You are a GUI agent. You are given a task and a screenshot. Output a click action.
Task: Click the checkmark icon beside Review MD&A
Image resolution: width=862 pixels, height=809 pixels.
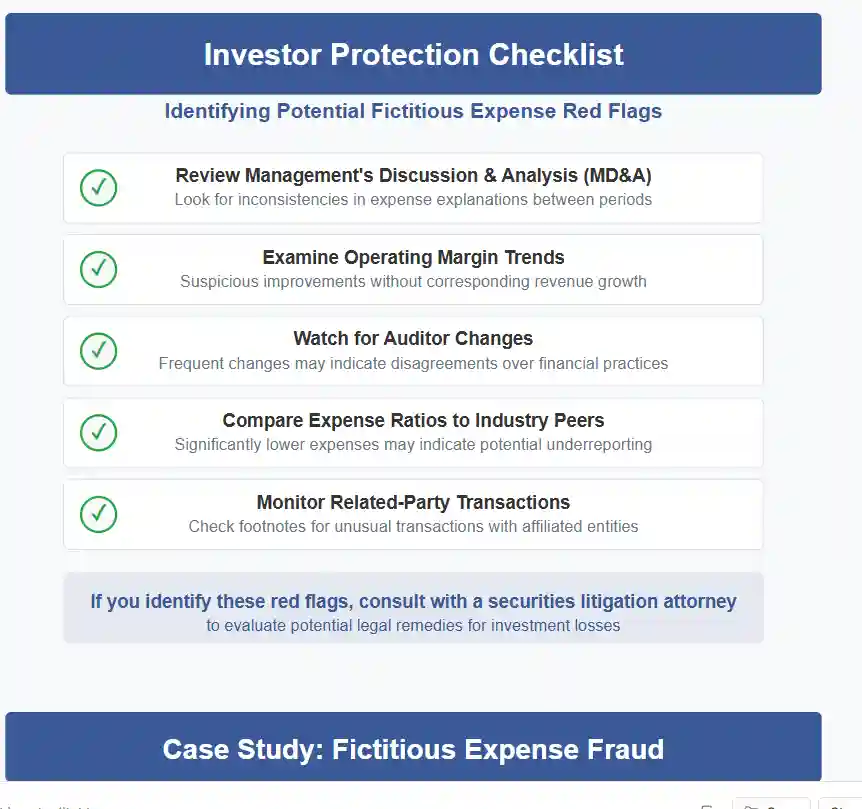[99, 188]
